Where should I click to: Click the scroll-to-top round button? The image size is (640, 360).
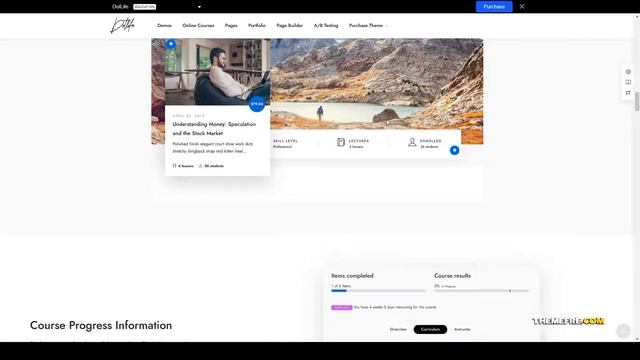pyautogui.click(x=623, y=331)
